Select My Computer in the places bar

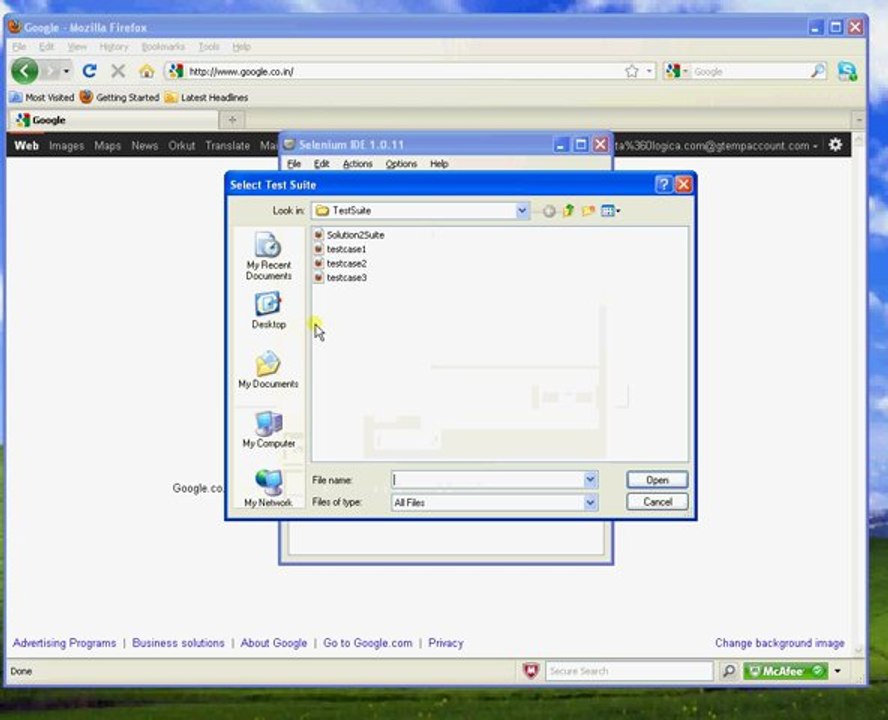click(268, 429)
